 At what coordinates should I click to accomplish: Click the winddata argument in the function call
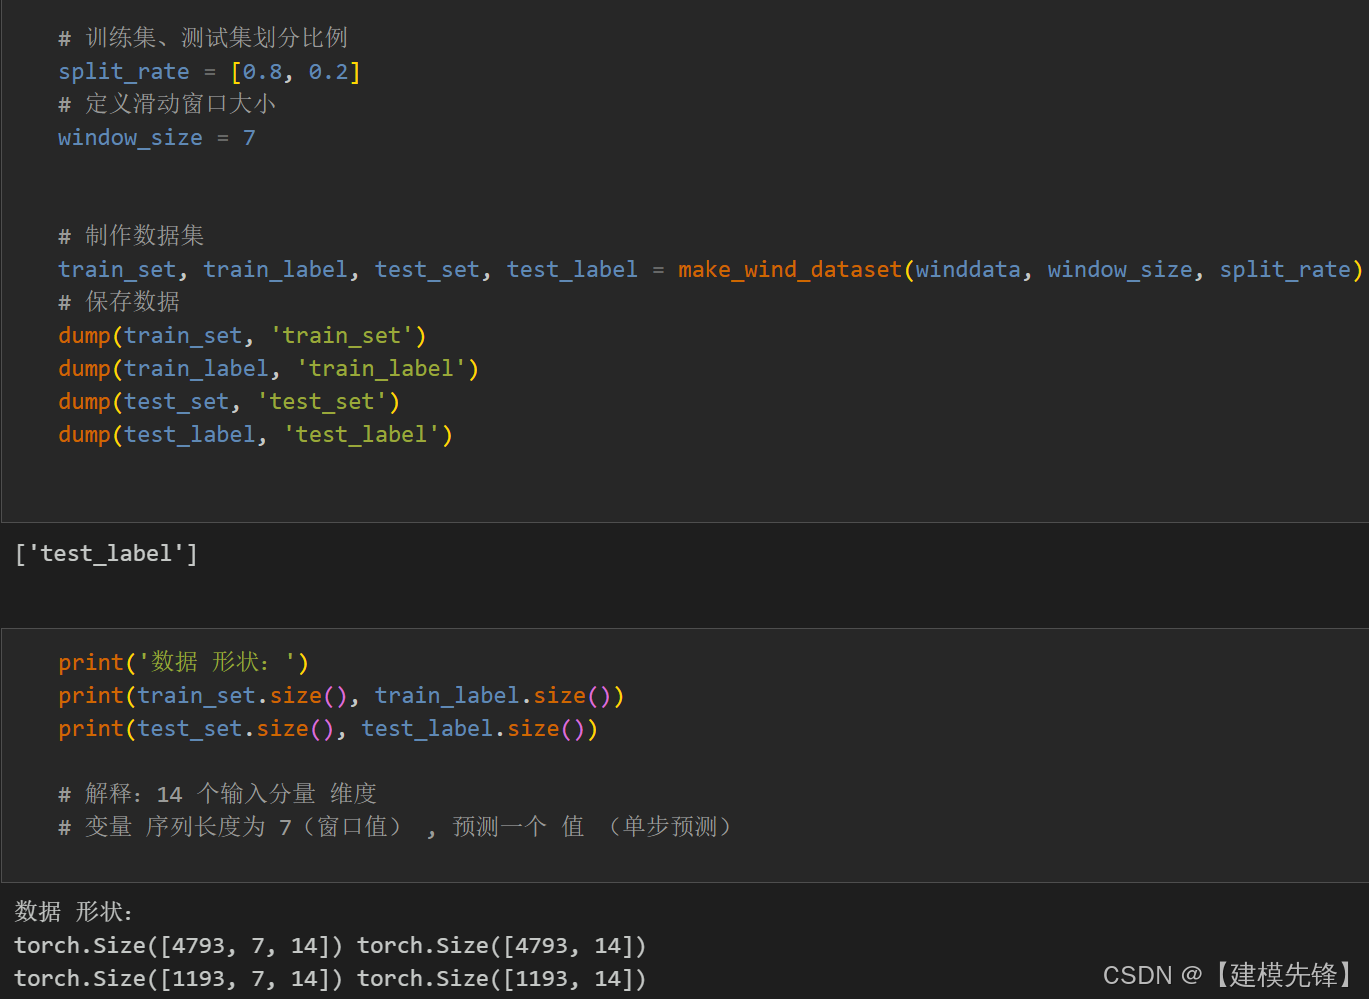point(967,268)
